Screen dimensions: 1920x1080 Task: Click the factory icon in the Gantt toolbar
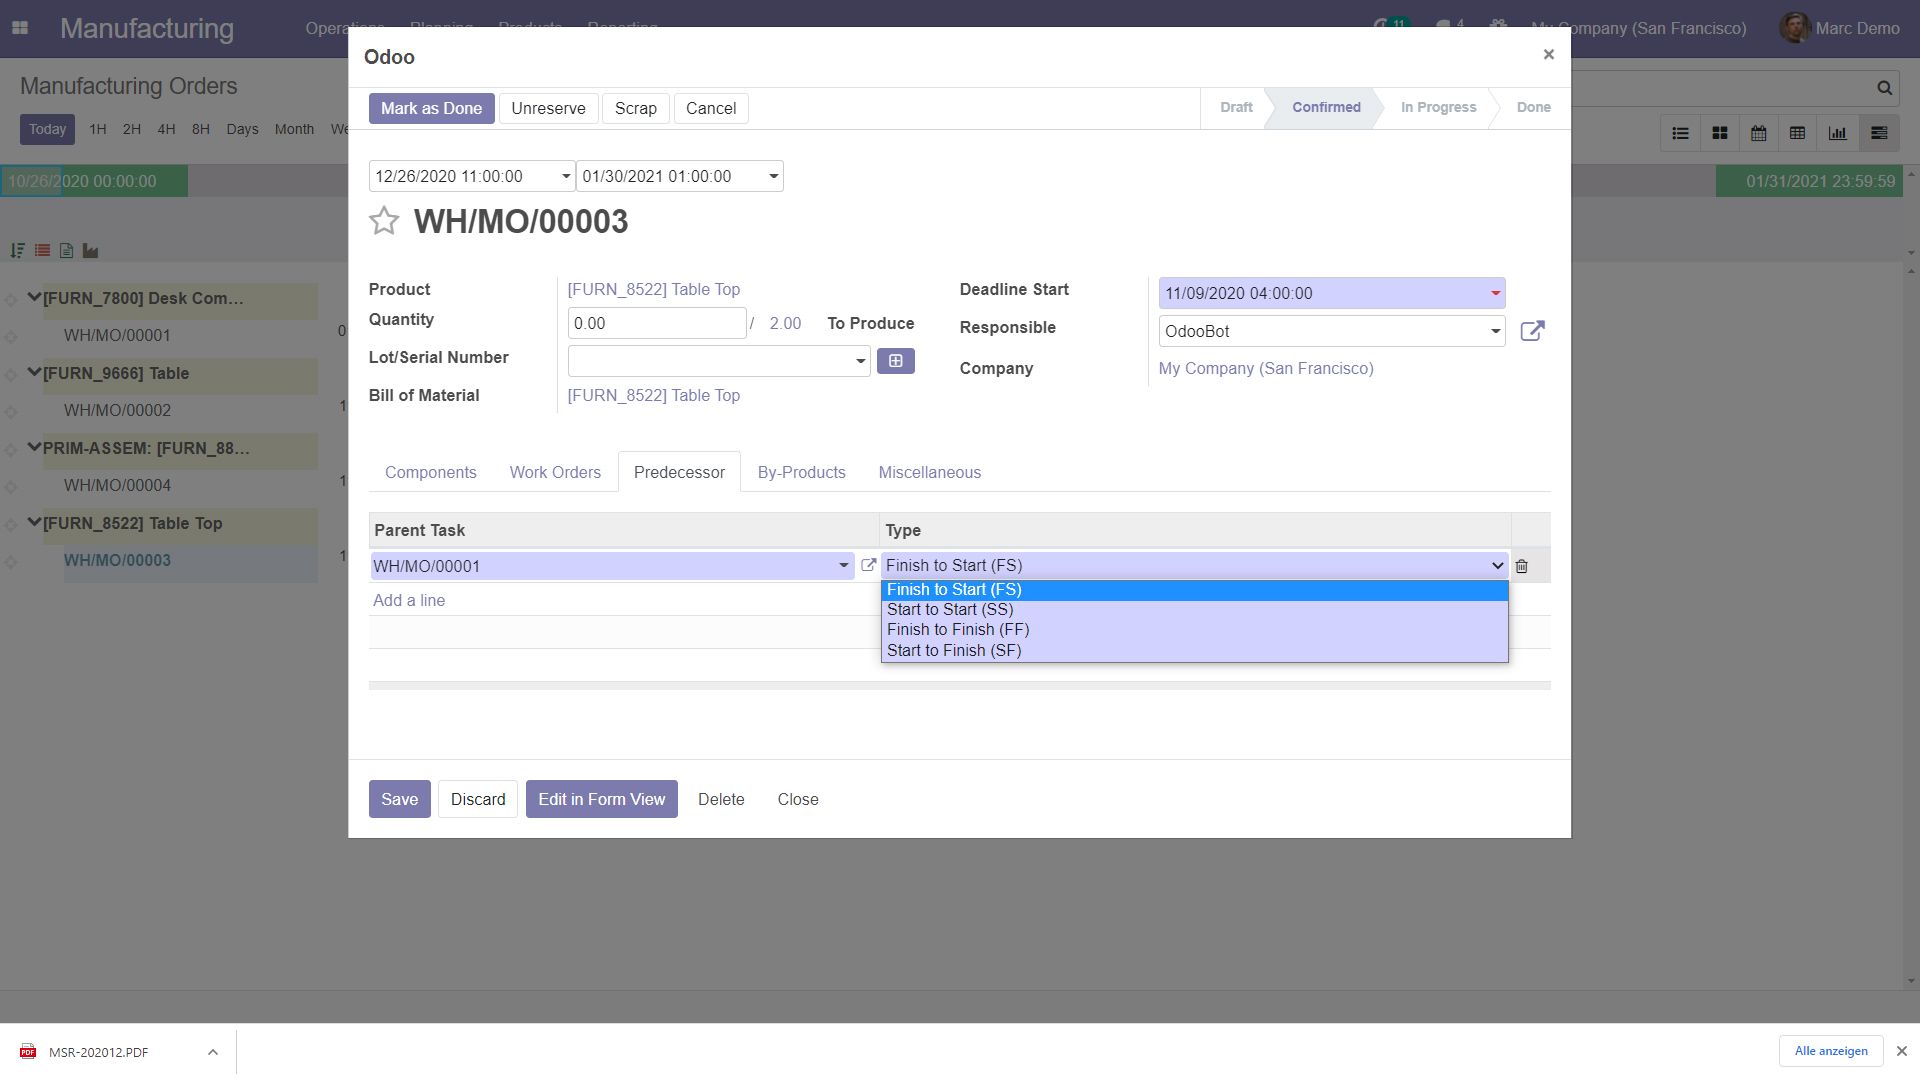[90, 251]
